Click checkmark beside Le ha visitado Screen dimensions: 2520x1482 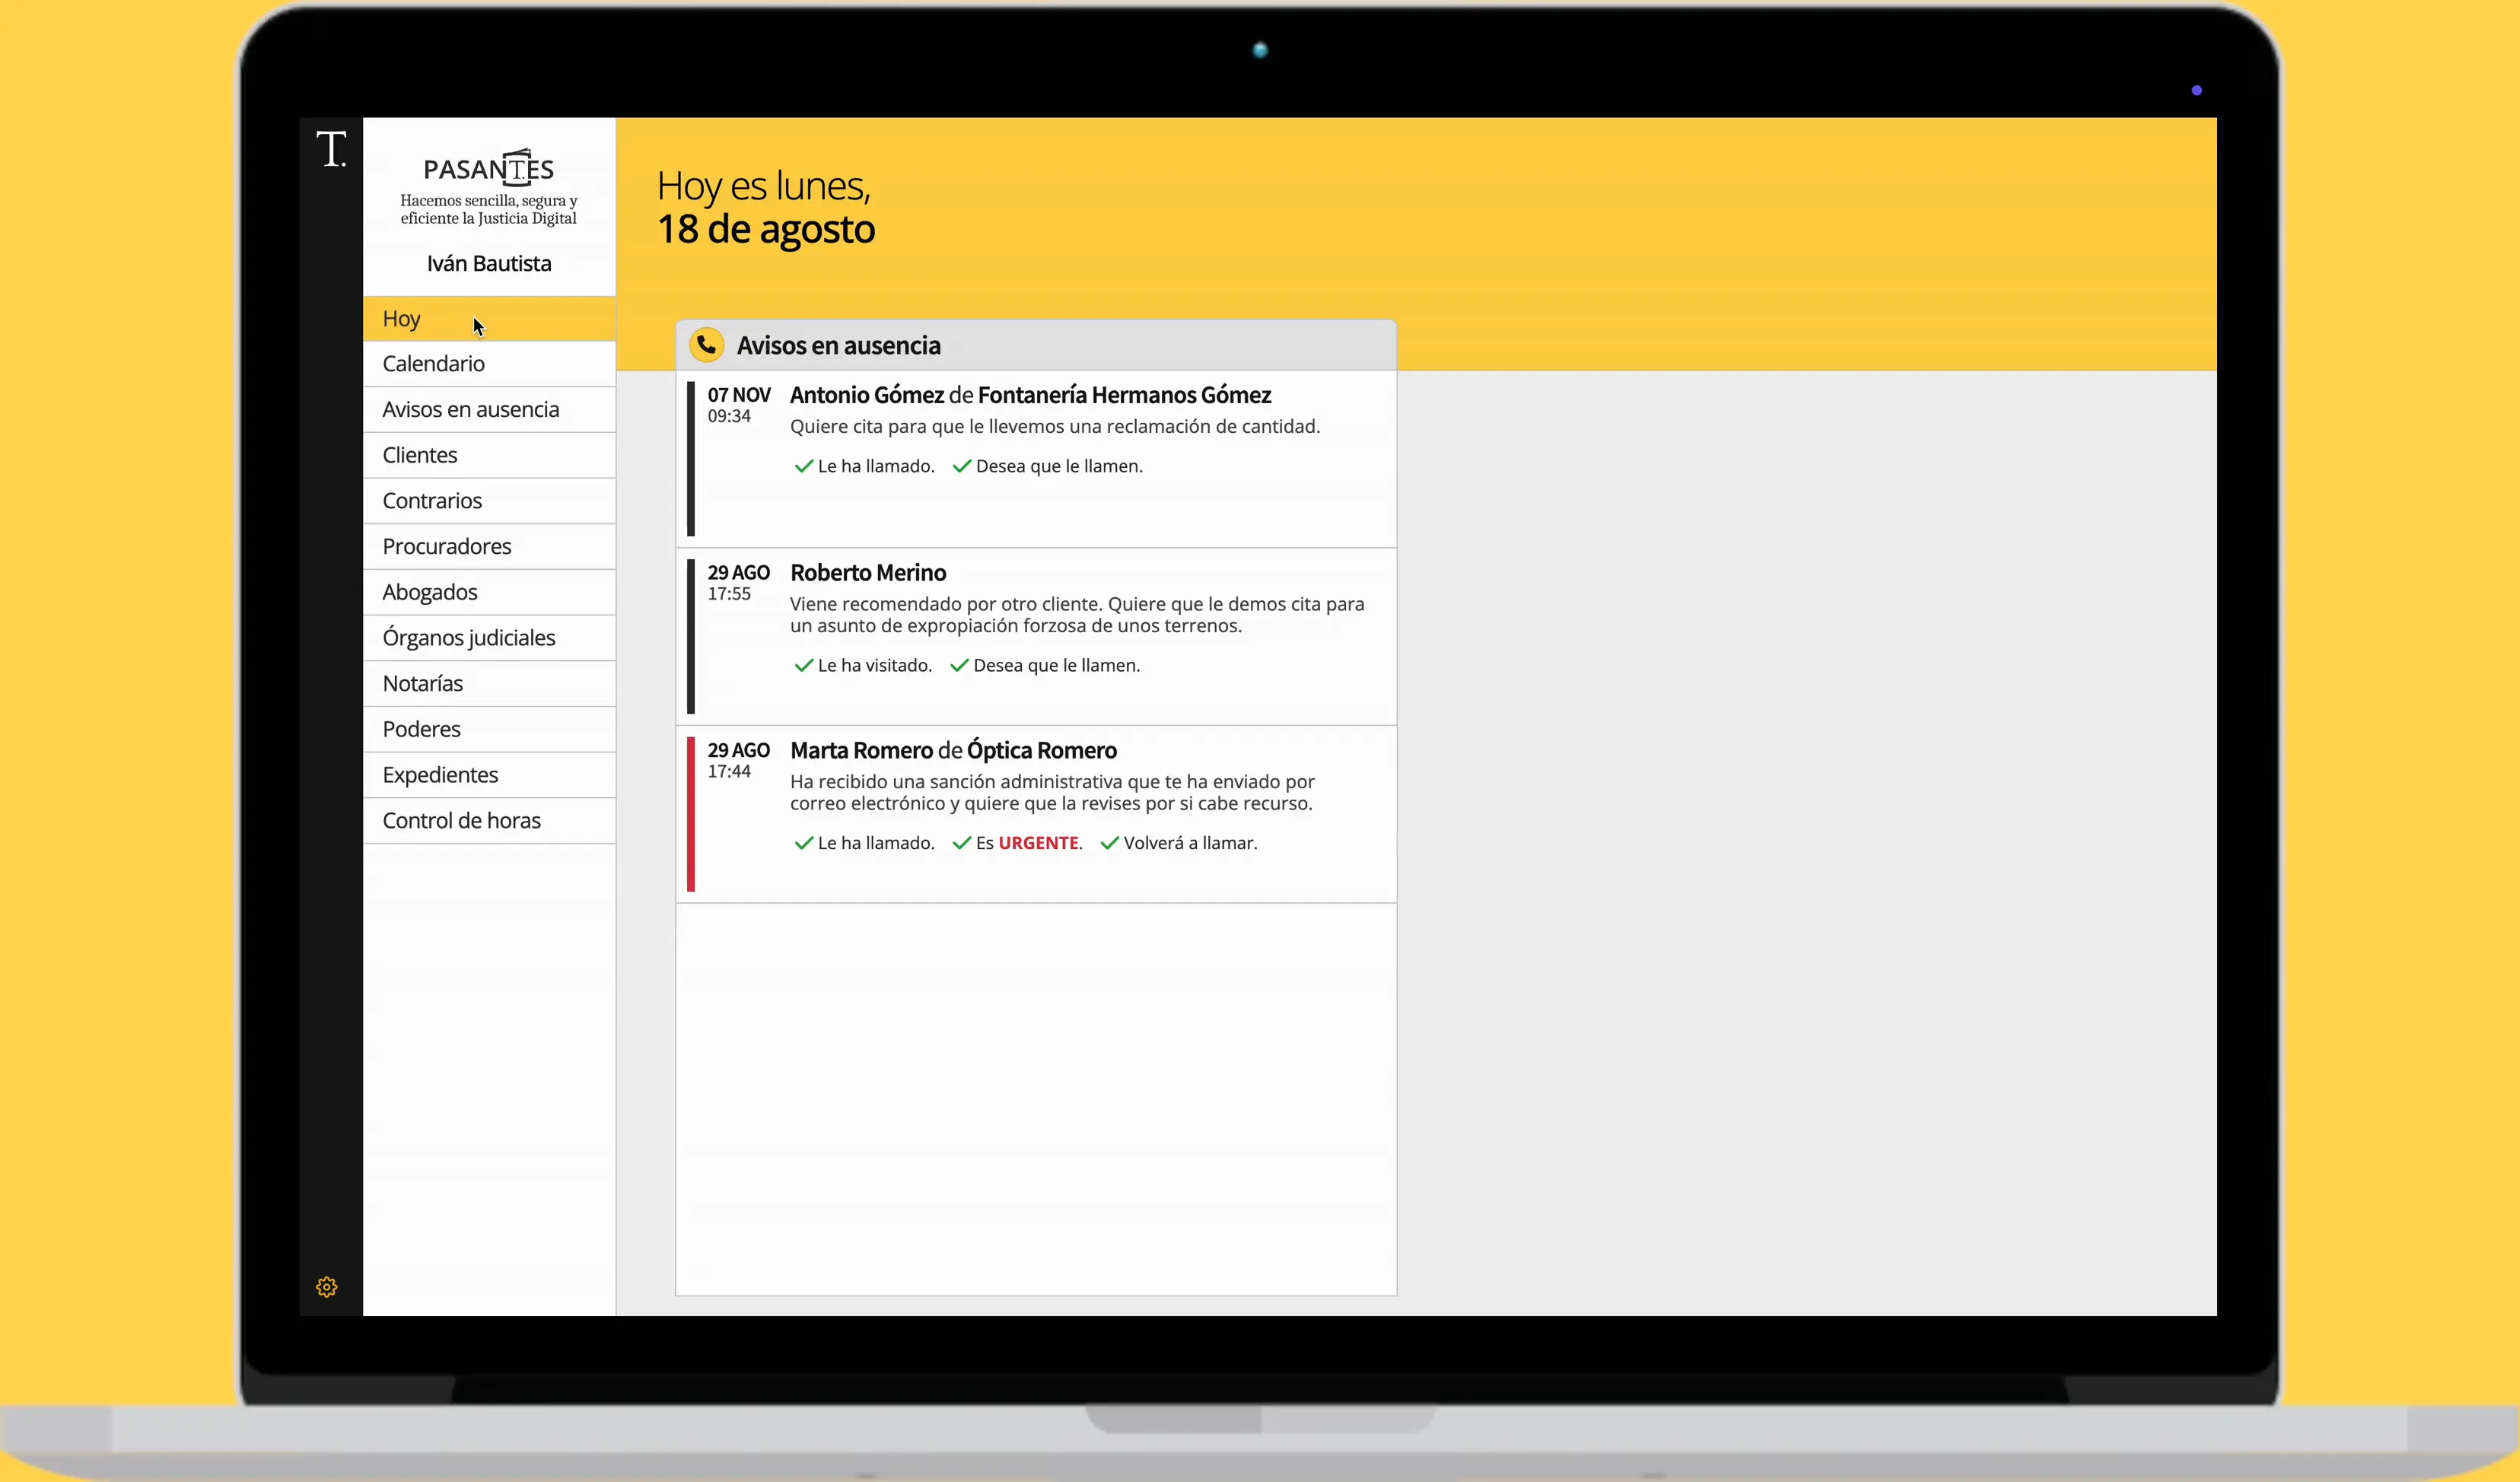click(x=803, y=666)
